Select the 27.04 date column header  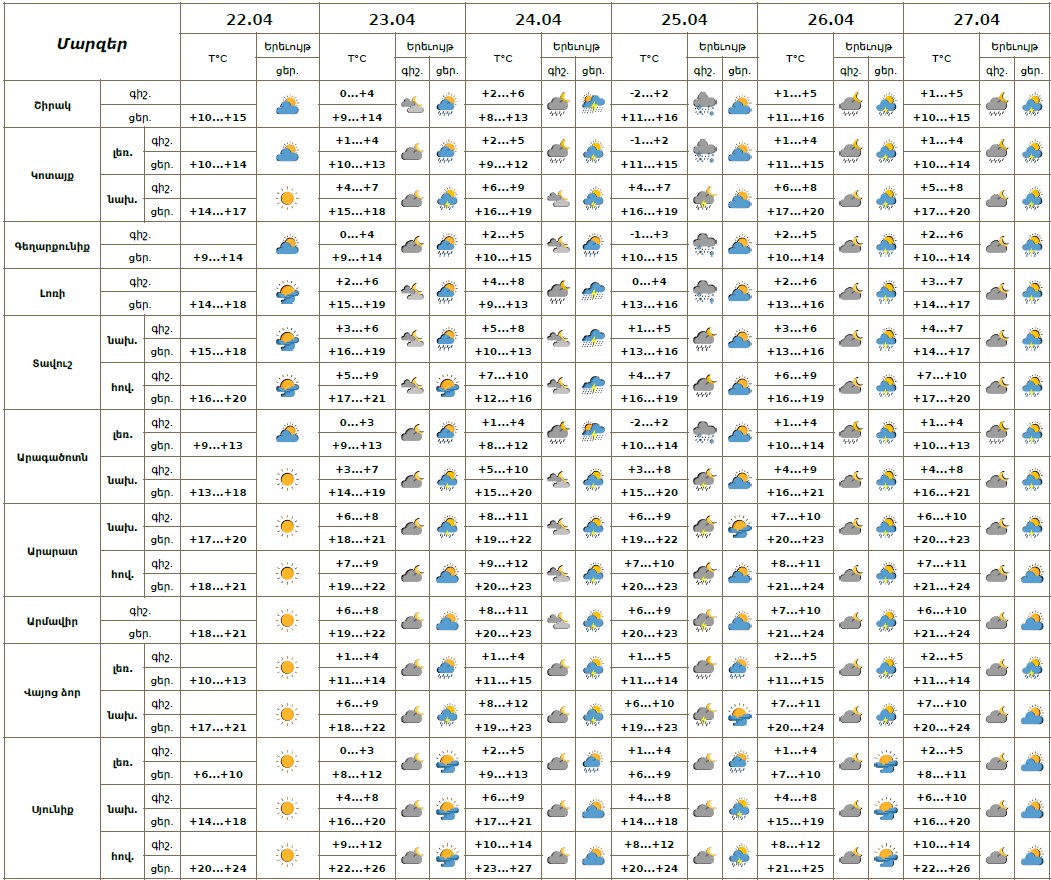pos(976,19)
